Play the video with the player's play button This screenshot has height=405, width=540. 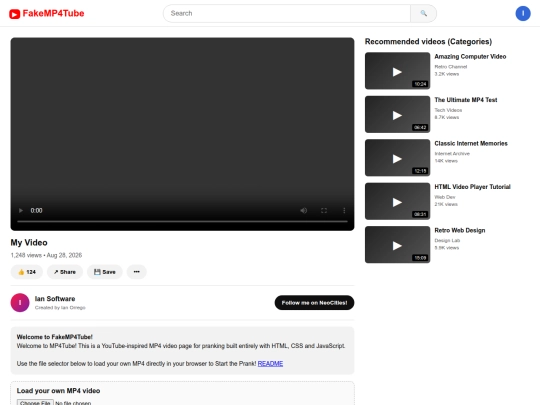[x=21, y=210]
